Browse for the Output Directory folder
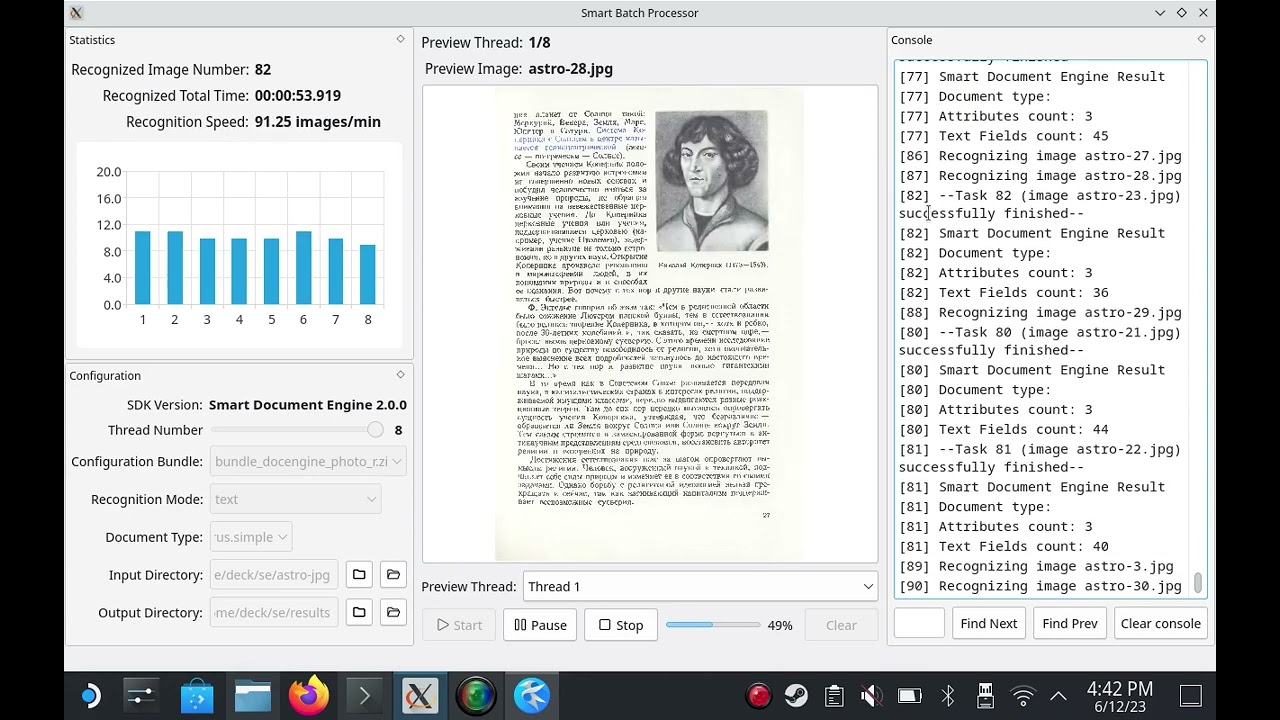The height and width of the screenshot is (720, 1280). [x=359, y=612]
